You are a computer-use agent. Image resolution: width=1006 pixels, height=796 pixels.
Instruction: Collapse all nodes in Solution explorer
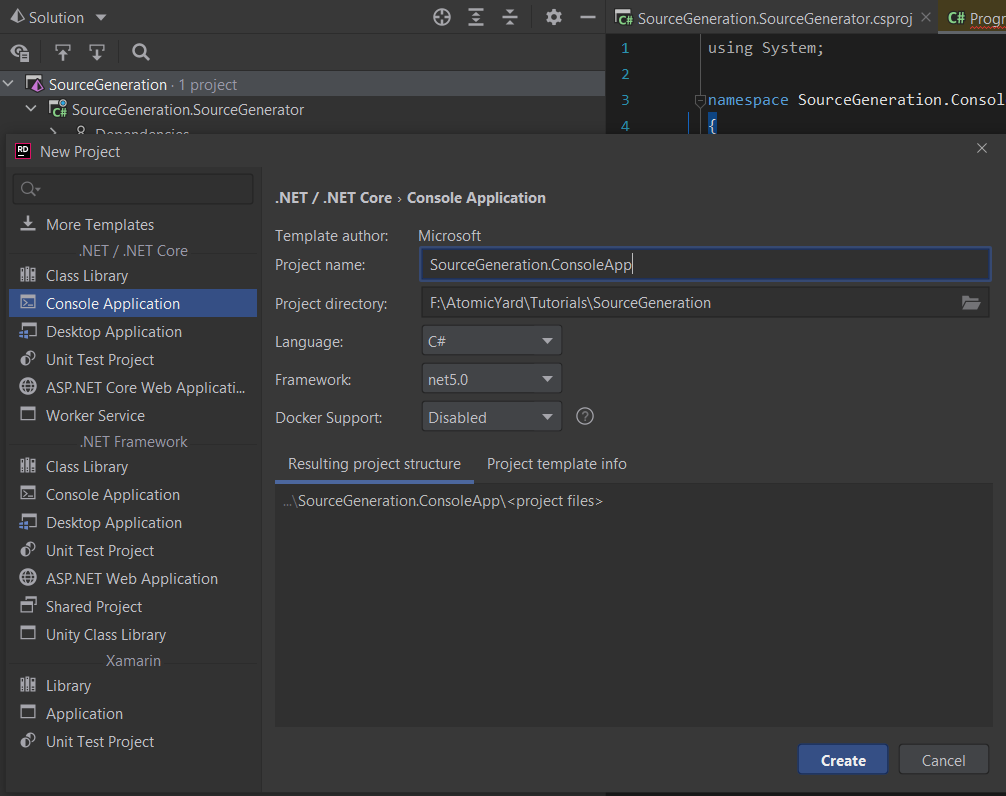[x=510, y=17]
